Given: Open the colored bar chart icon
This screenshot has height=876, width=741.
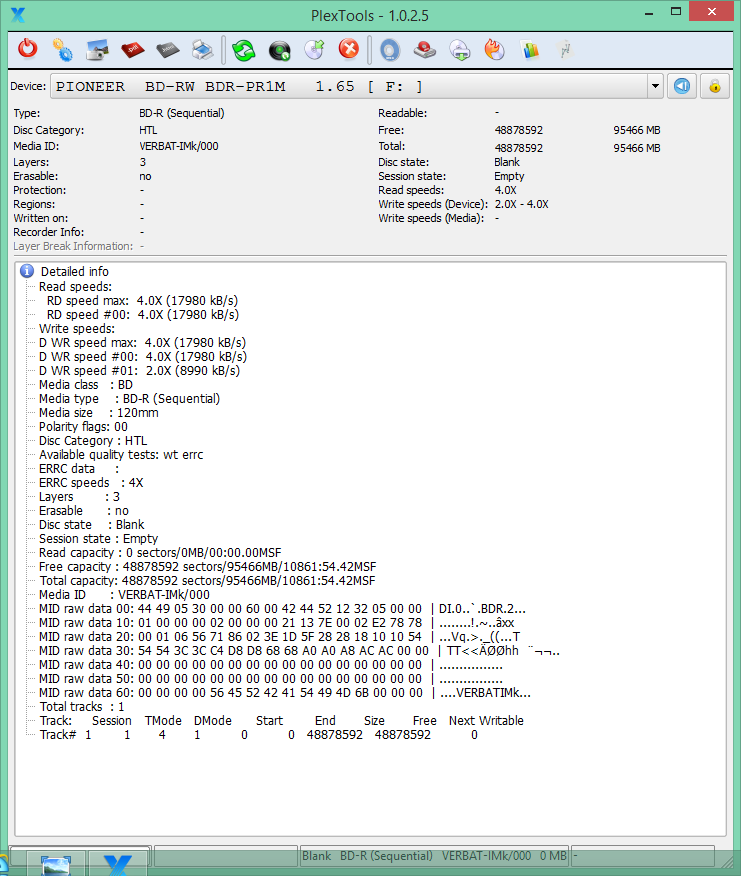Looking at the screenshot, I should (x=530, y=50).
